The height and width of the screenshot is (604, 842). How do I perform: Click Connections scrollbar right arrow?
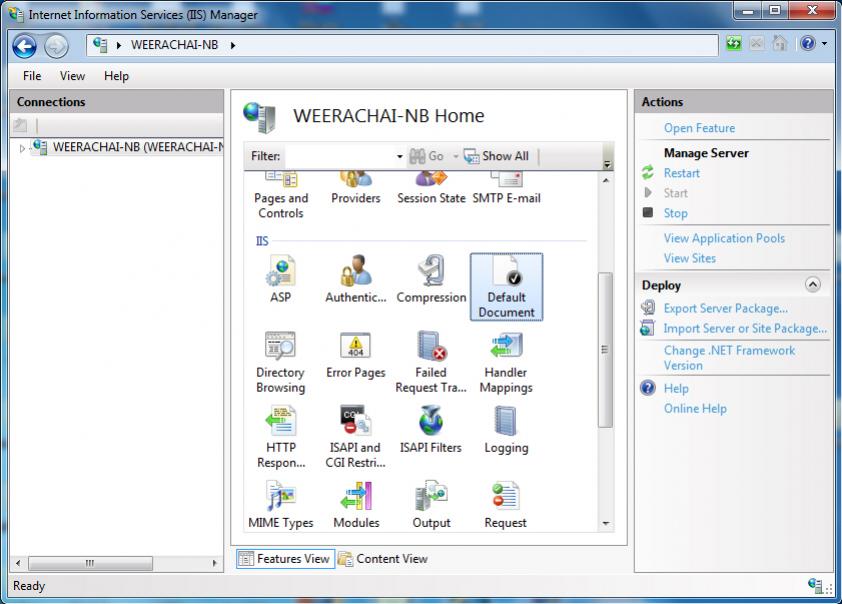click(x=214, y=563)
